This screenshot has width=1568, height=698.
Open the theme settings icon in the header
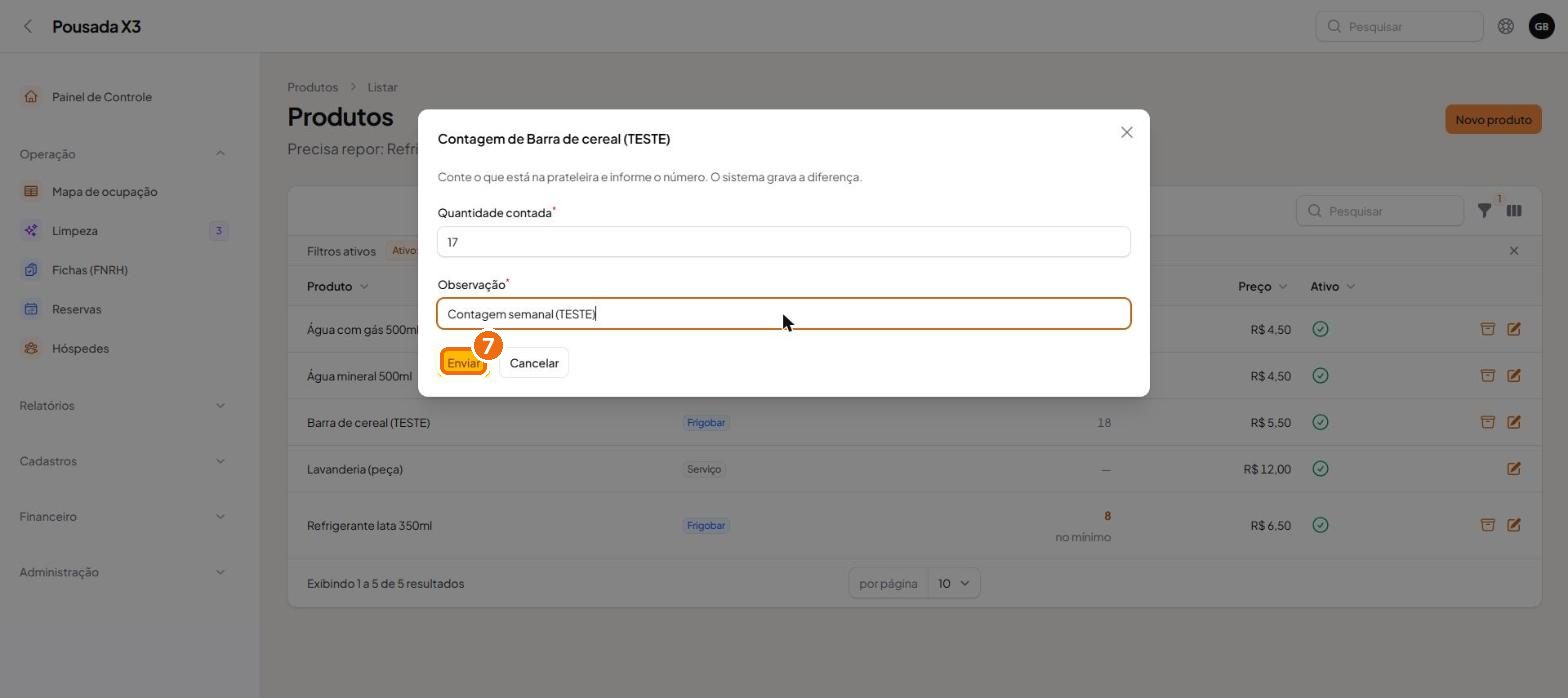pos(1505,27)
